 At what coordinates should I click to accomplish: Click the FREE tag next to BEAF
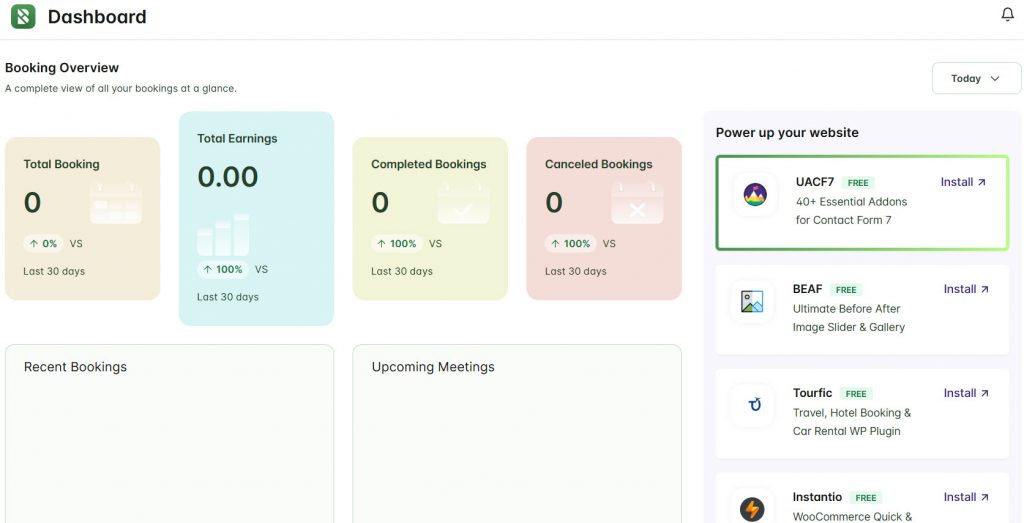coord(846,290)
